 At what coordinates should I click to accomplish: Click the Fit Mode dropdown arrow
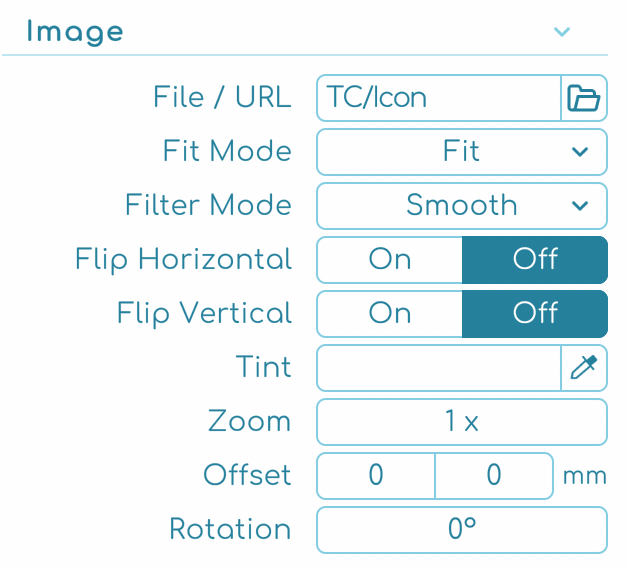point(580,152)
